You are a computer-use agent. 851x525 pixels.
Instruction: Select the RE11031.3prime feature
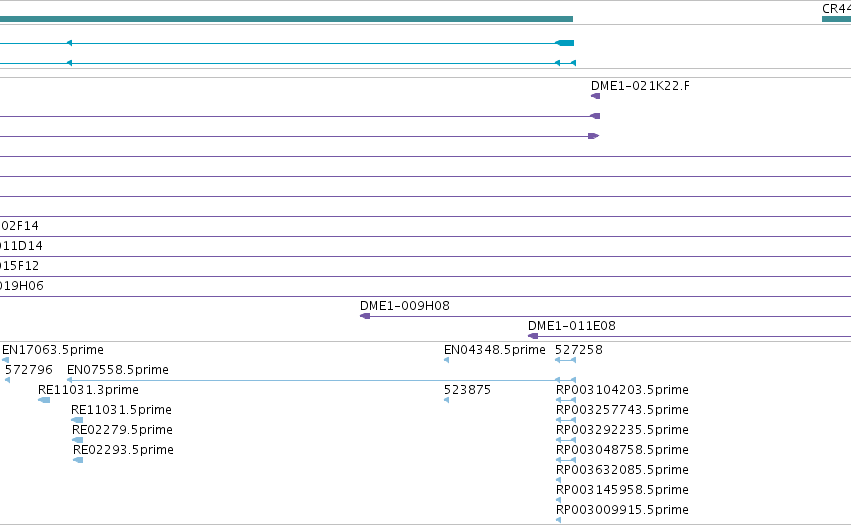tap(44, 400)
